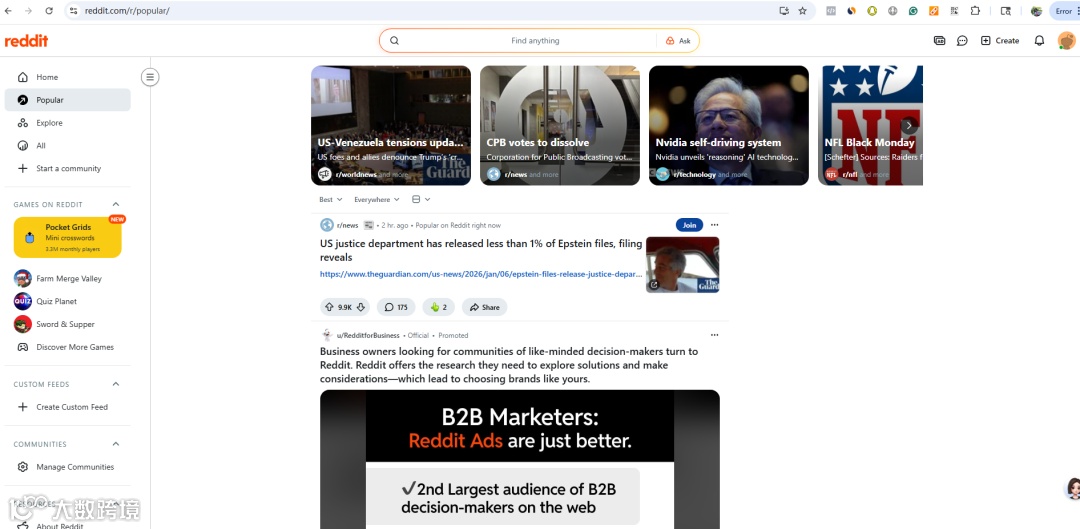Open Pocket Grids mini crosswords card
The width and height of the screenshot is (1080, 529).
[x=68, y=238]
